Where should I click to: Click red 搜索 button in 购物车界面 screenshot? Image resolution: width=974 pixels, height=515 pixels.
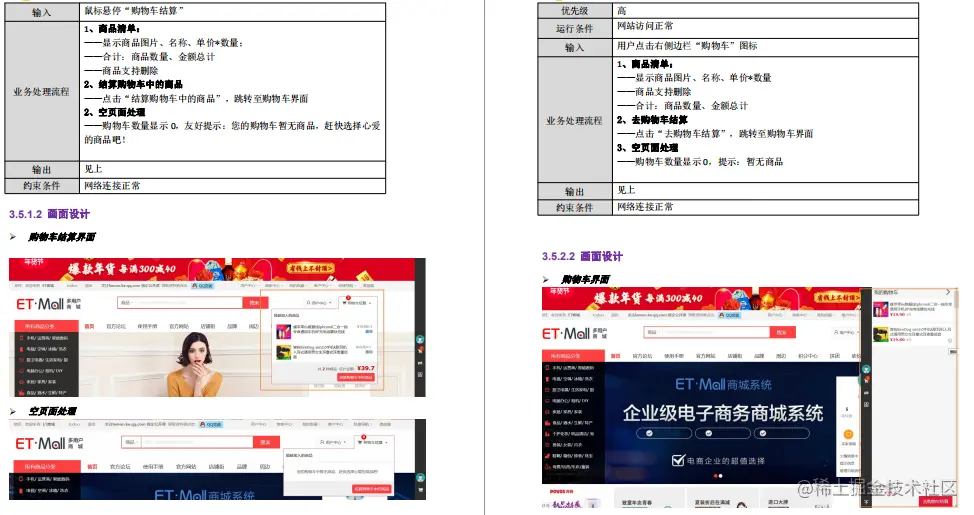pyautogui.click(x=782, y=332)
